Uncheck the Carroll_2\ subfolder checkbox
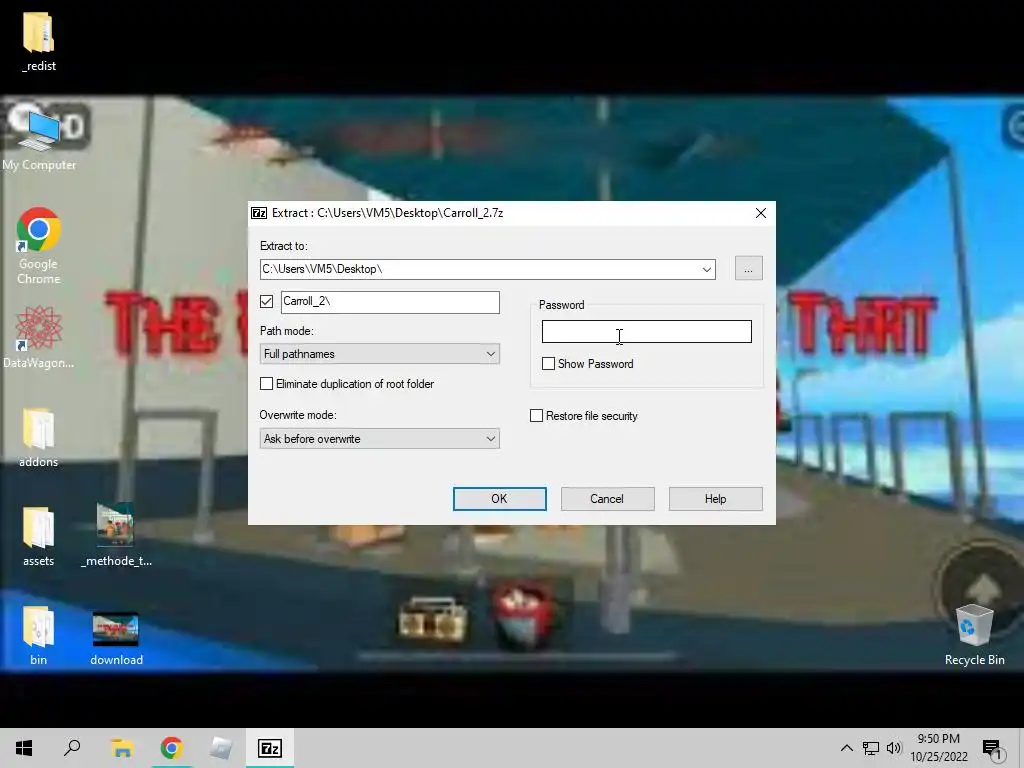 tap(266, 301)
